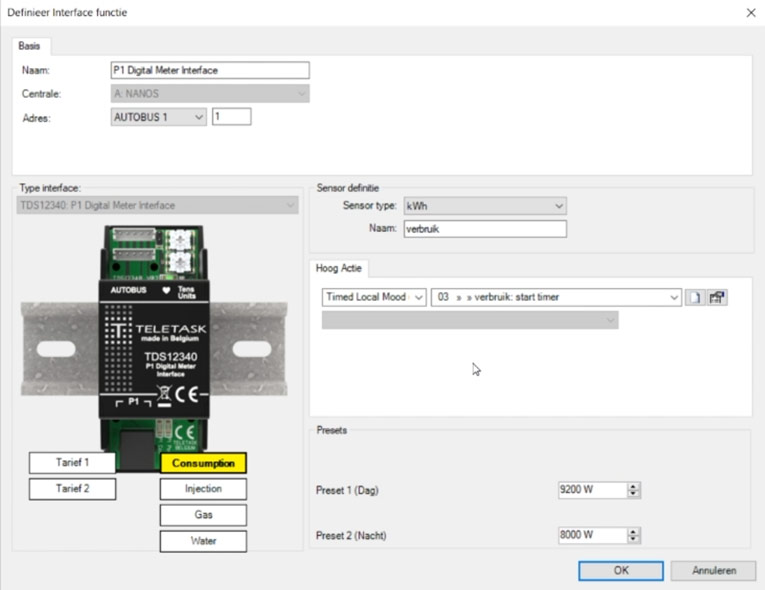The width and height of the screenshot is (765, 590).
Task: Expand the Timed Local Mood function dropdown
Action: [x=419, y=298]
